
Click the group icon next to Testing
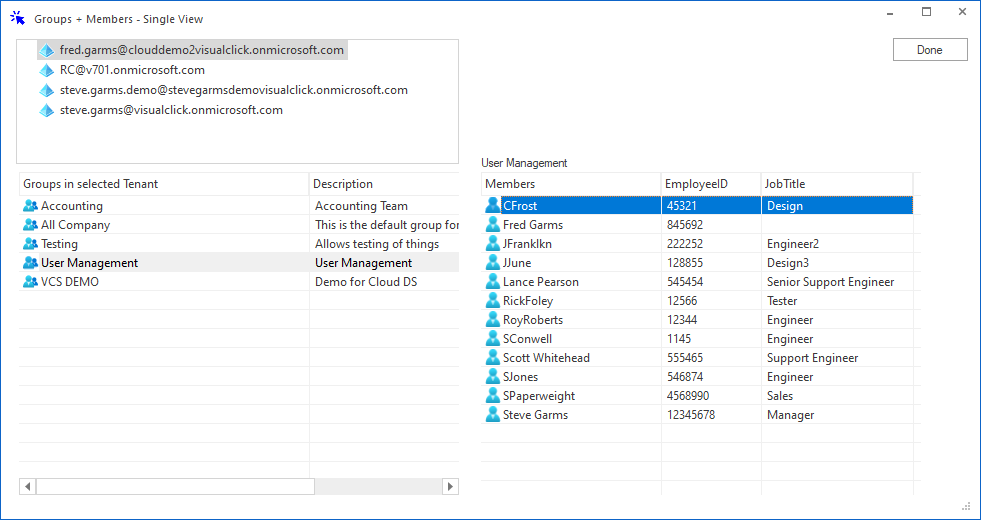(x=30, y=244)
